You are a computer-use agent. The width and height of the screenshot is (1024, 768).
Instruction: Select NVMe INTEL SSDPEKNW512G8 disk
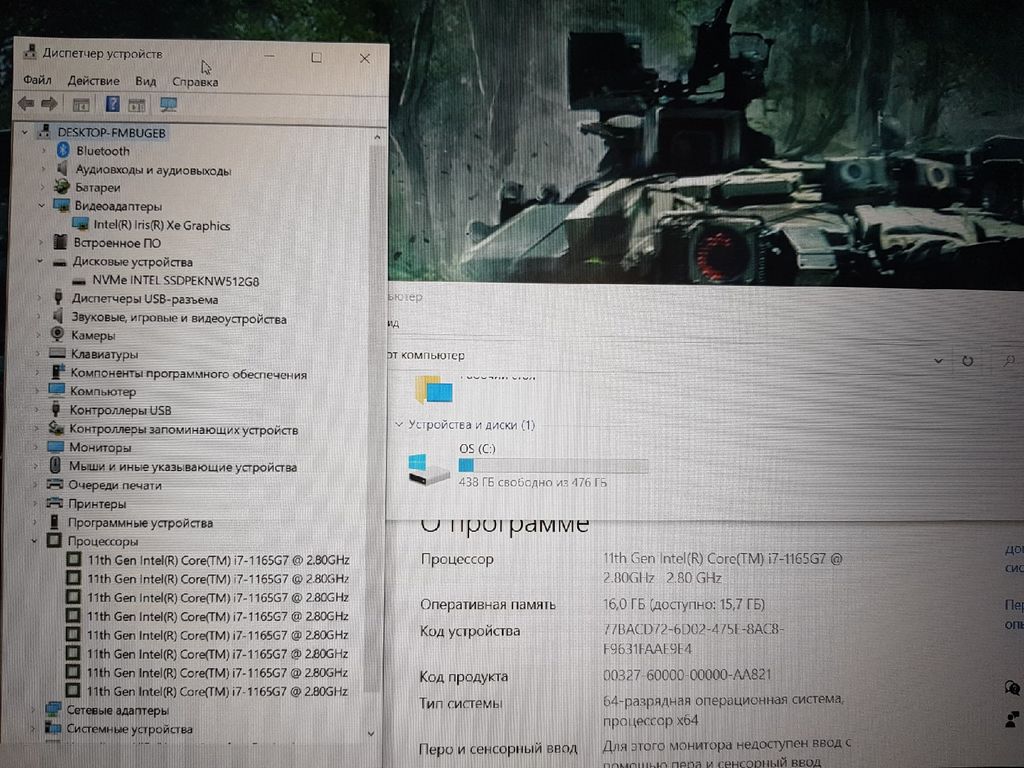click(175, 281)
